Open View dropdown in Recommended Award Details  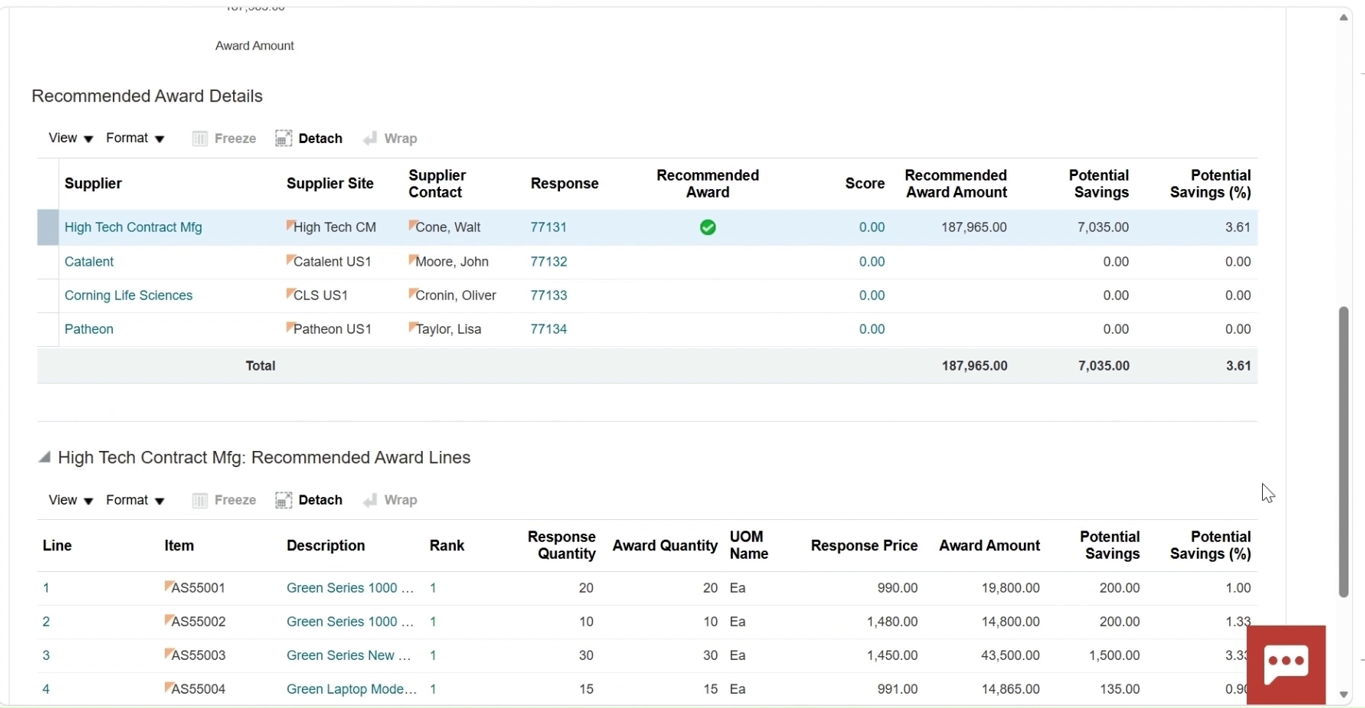tap(70, 138)
